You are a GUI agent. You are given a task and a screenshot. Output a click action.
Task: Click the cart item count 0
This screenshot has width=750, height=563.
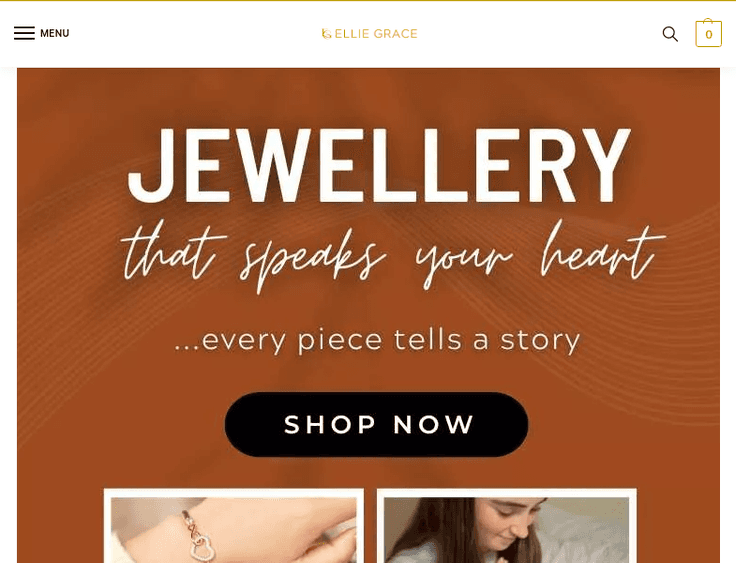[709, 35]
